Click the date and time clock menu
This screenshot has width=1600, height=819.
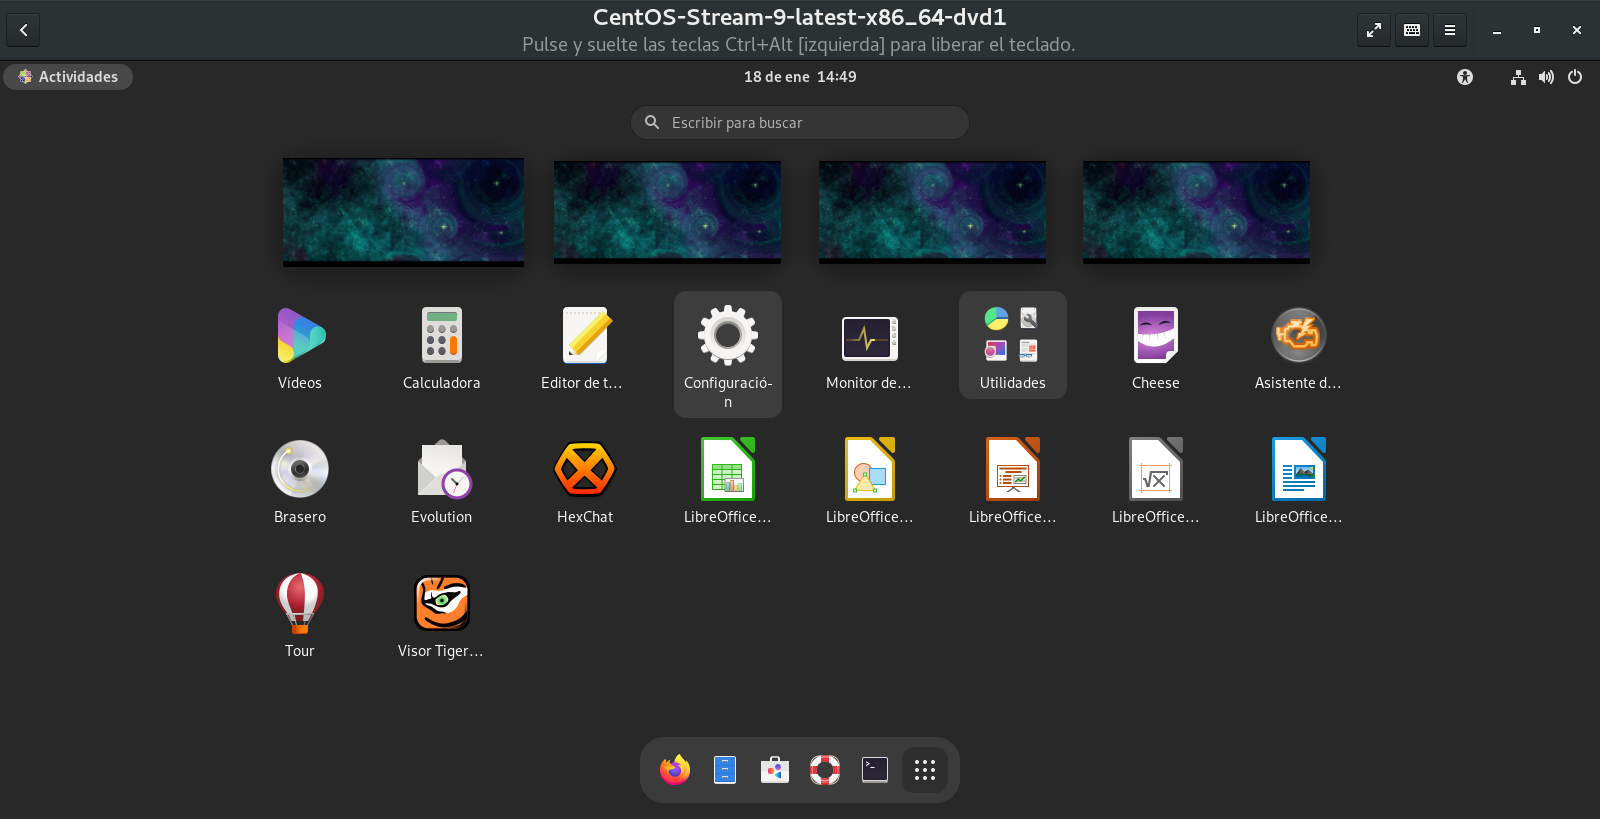tap(799, 77)
